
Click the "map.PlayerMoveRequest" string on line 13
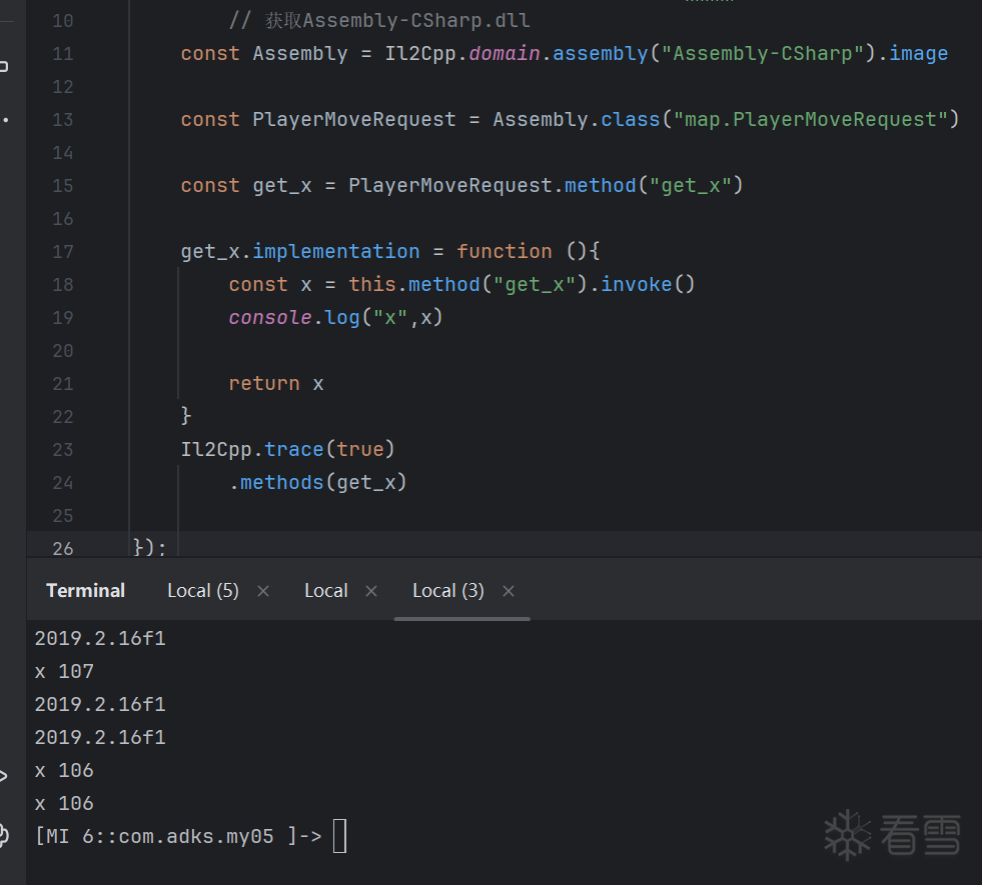(x=810, y=120)
